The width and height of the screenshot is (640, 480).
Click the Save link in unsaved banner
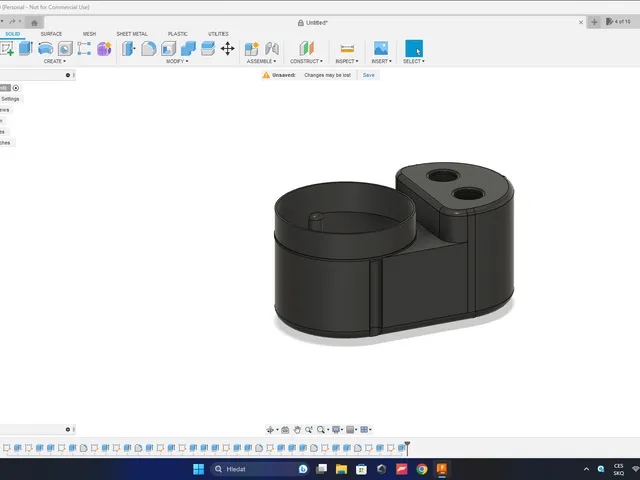point(369,75)
